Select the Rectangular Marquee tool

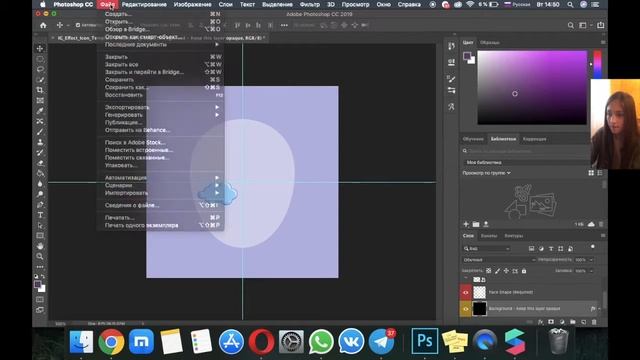[40, 59]
